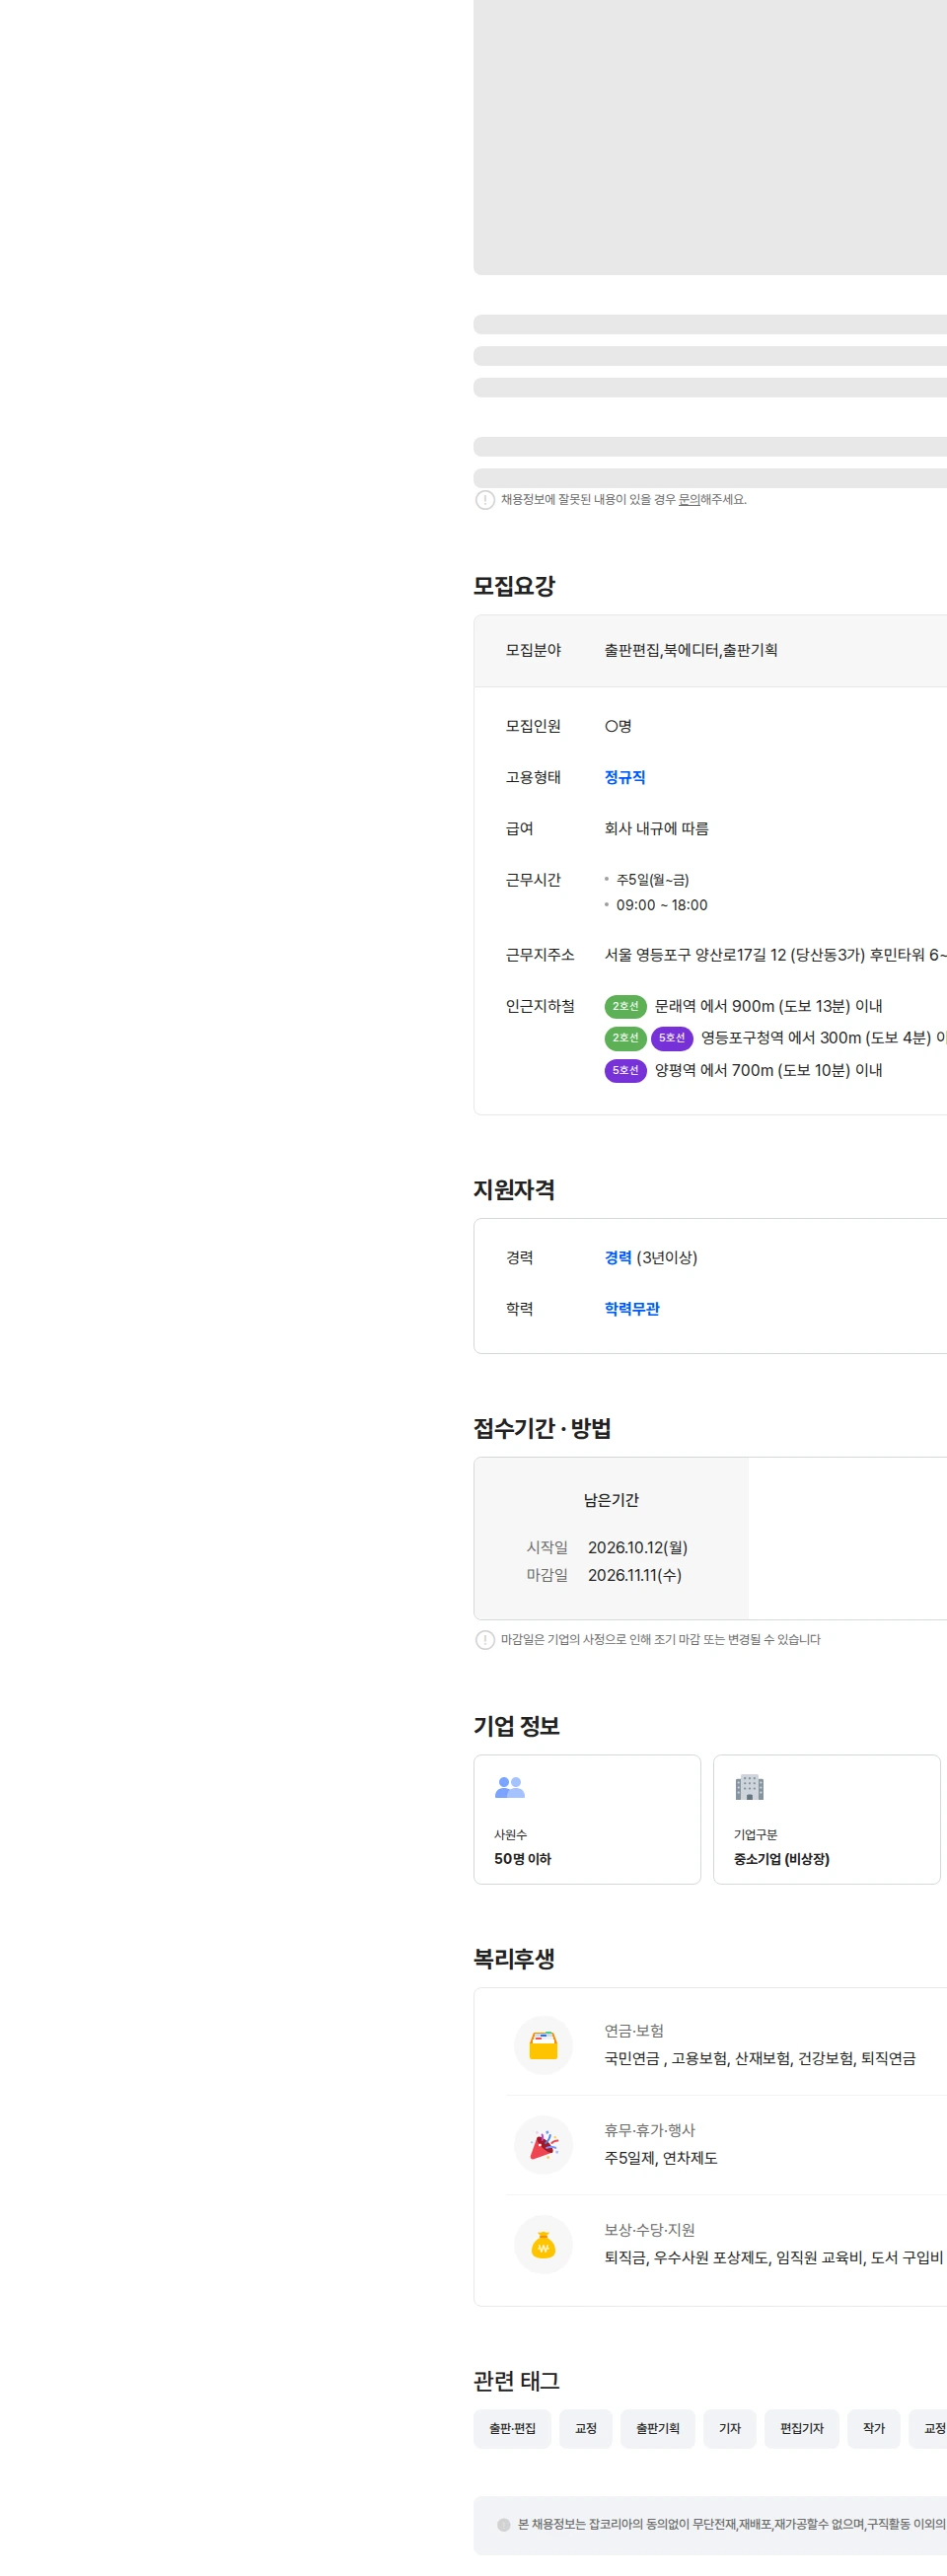Click the 주5일(월~금) work days text
The image size is (947, 2576).
(x=653, y=880)
